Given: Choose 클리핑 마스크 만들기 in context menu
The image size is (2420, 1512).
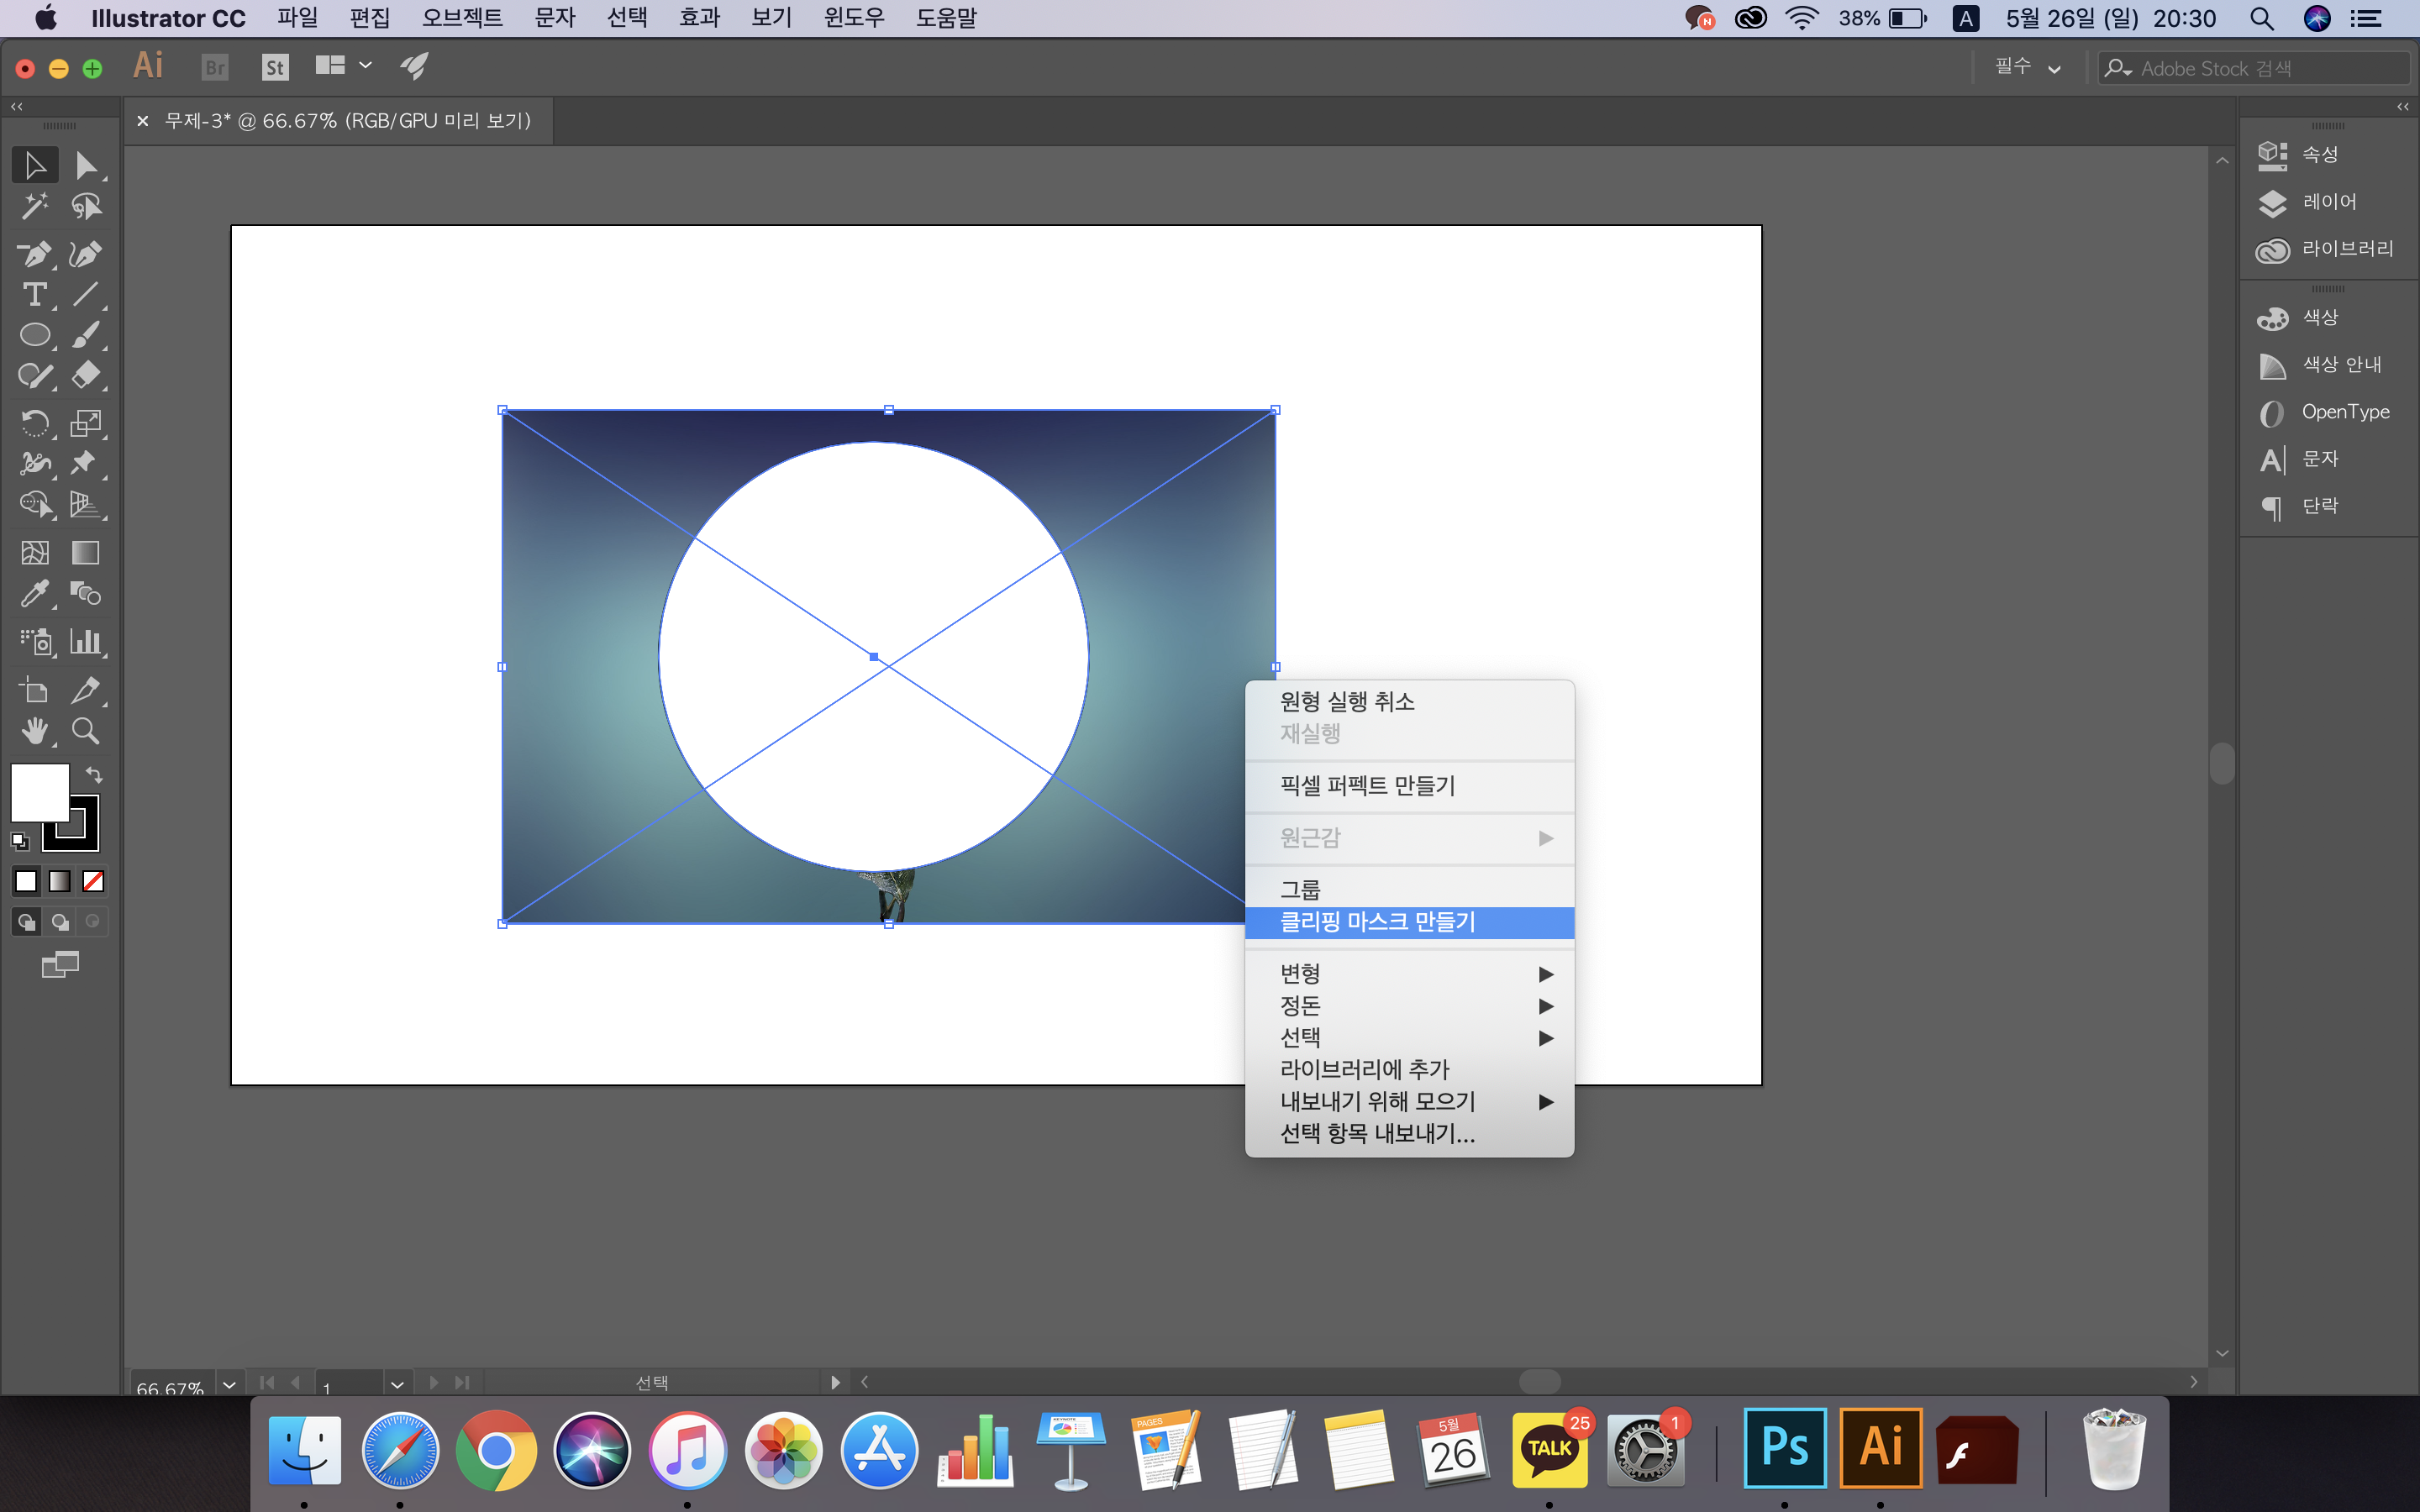Looking at the screenshot, I should pos(1377,922).
